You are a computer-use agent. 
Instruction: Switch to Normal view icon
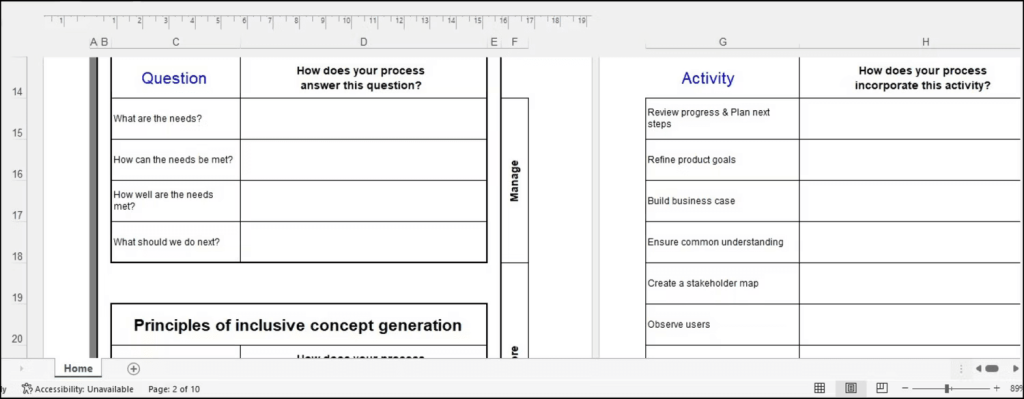820,388
